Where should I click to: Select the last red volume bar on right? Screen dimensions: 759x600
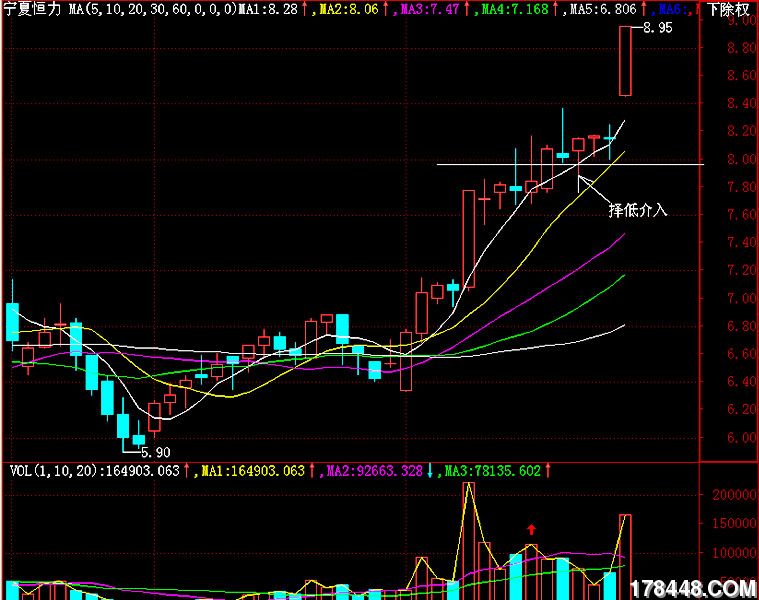(x=625, y=557)
